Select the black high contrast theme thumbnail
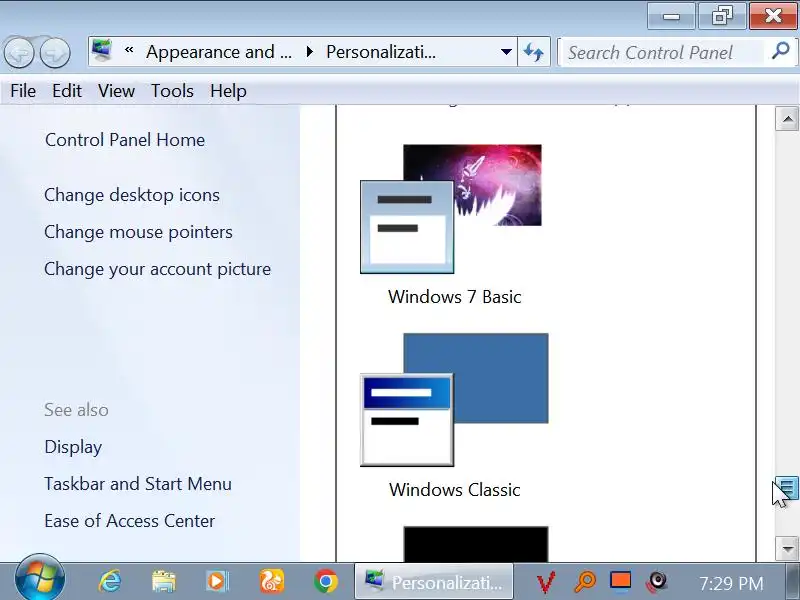Image resolution: width=800 pixels, height=600 pixels. coord(476,544)
